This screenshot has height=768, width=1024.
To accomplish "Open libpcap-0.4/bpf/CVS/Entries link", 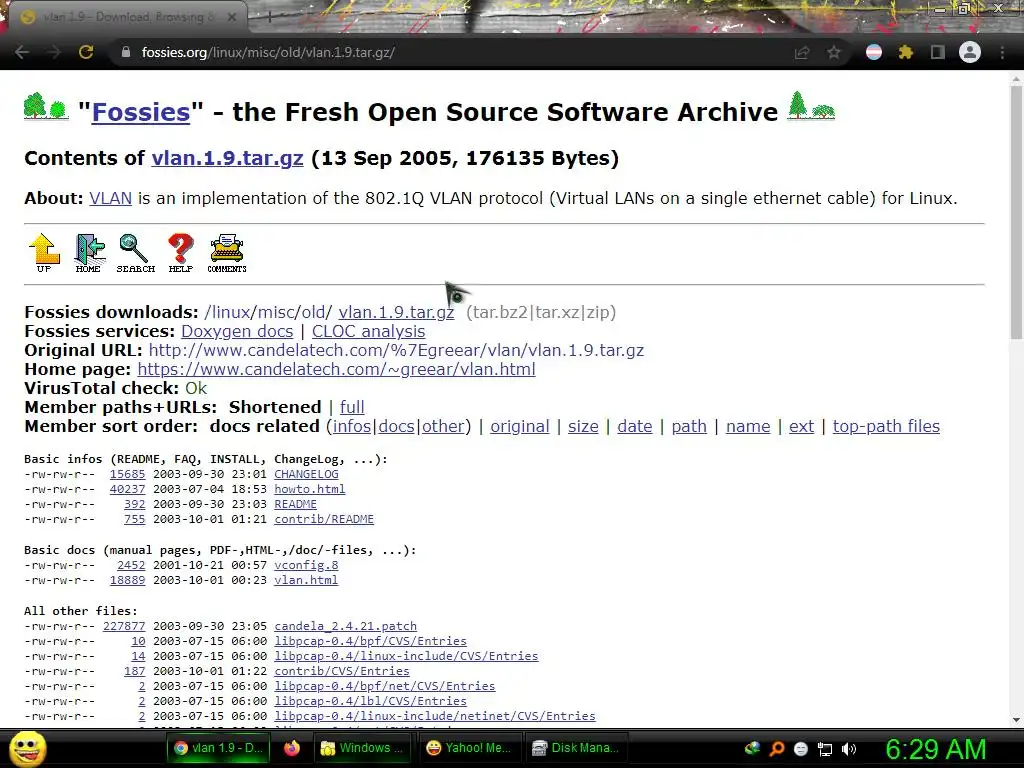I will [x=370, y=641].
